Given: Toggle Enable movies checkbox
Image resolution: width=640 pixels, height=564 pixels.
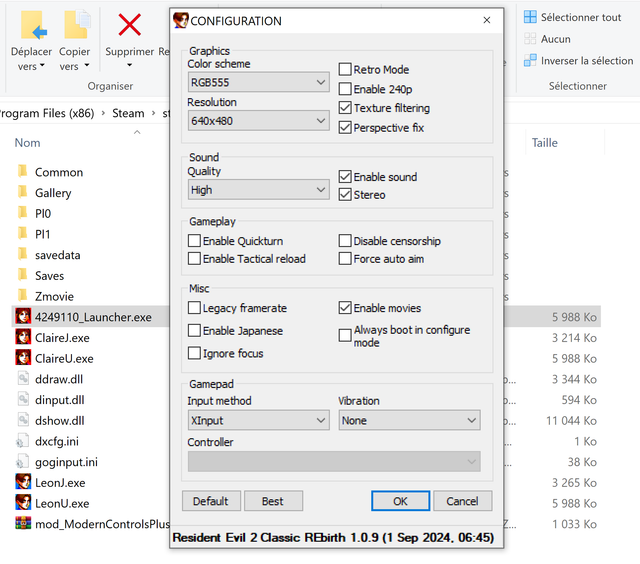Looking at the screenshot, I should point(345,308).
